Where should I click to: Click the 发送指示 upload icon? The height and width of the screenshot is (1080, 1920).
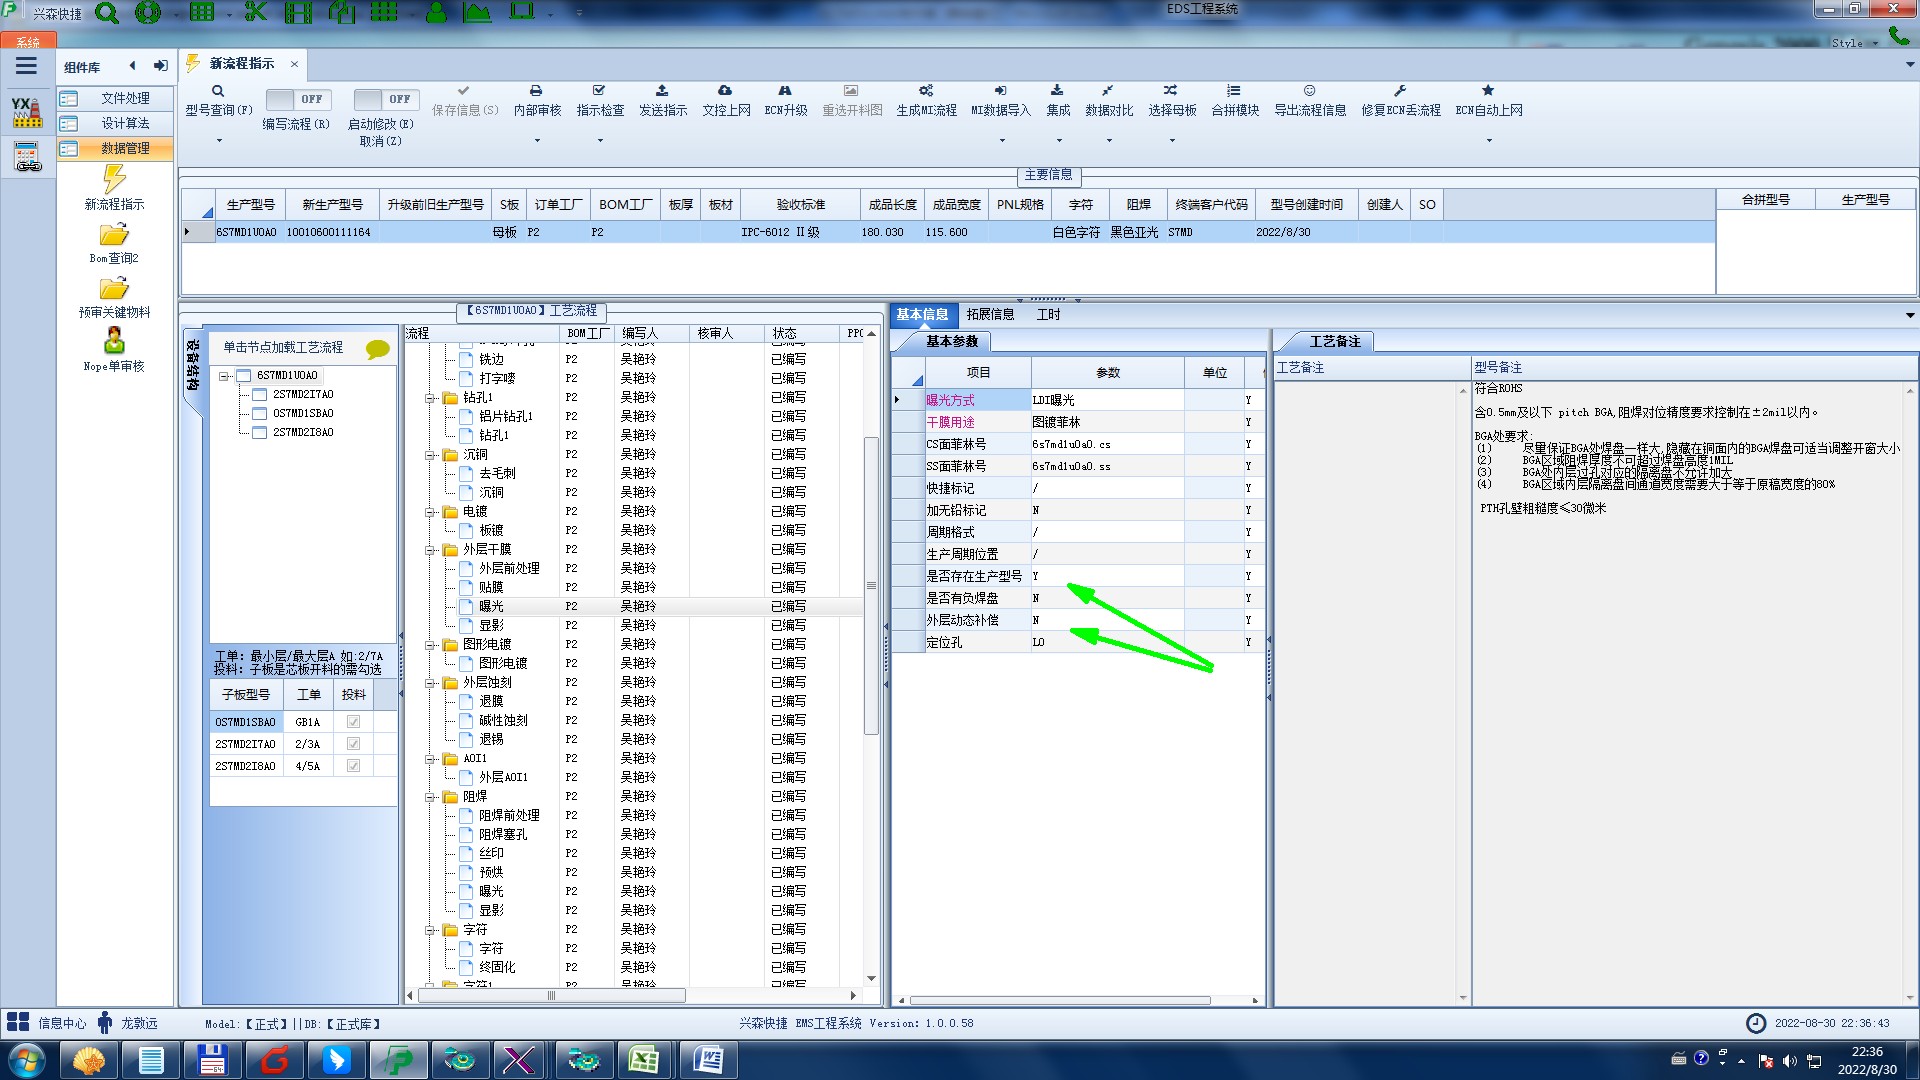point(662,91)
